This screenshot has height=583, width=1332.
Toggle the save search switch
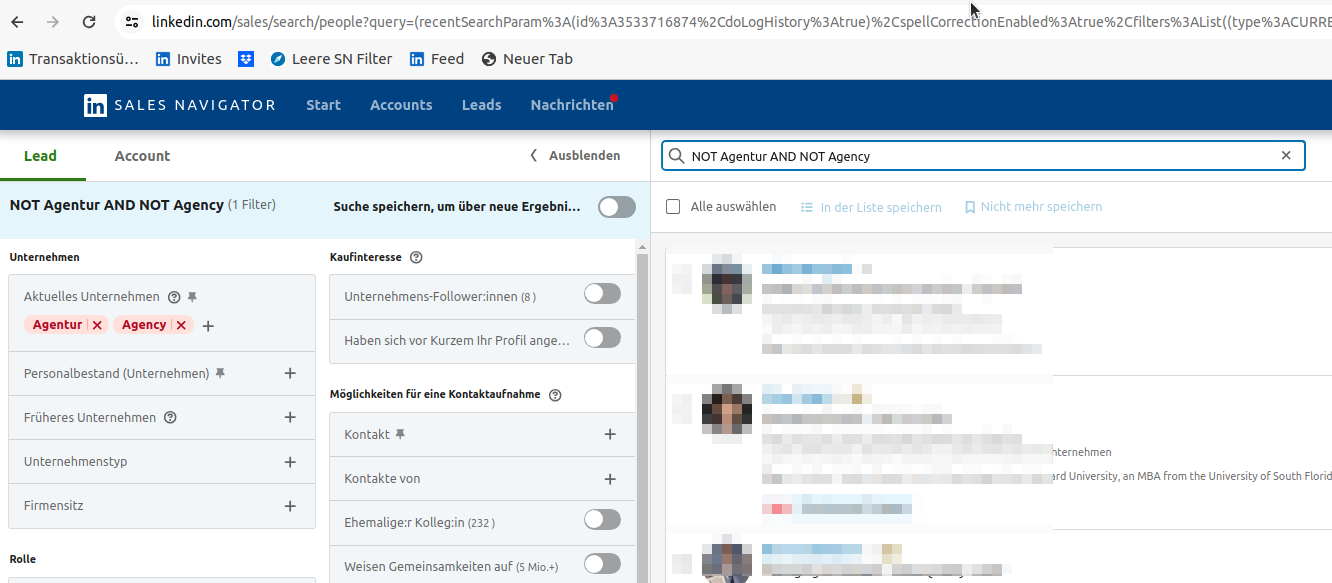tap(616, 207)
